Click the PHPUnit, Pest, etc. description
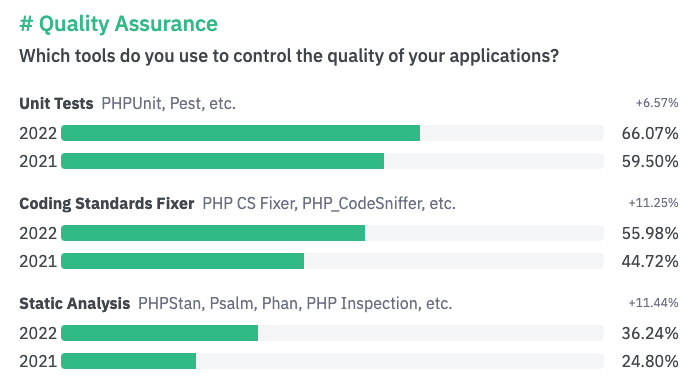Screen dimensions: 697x378 (x=168, y=104)
